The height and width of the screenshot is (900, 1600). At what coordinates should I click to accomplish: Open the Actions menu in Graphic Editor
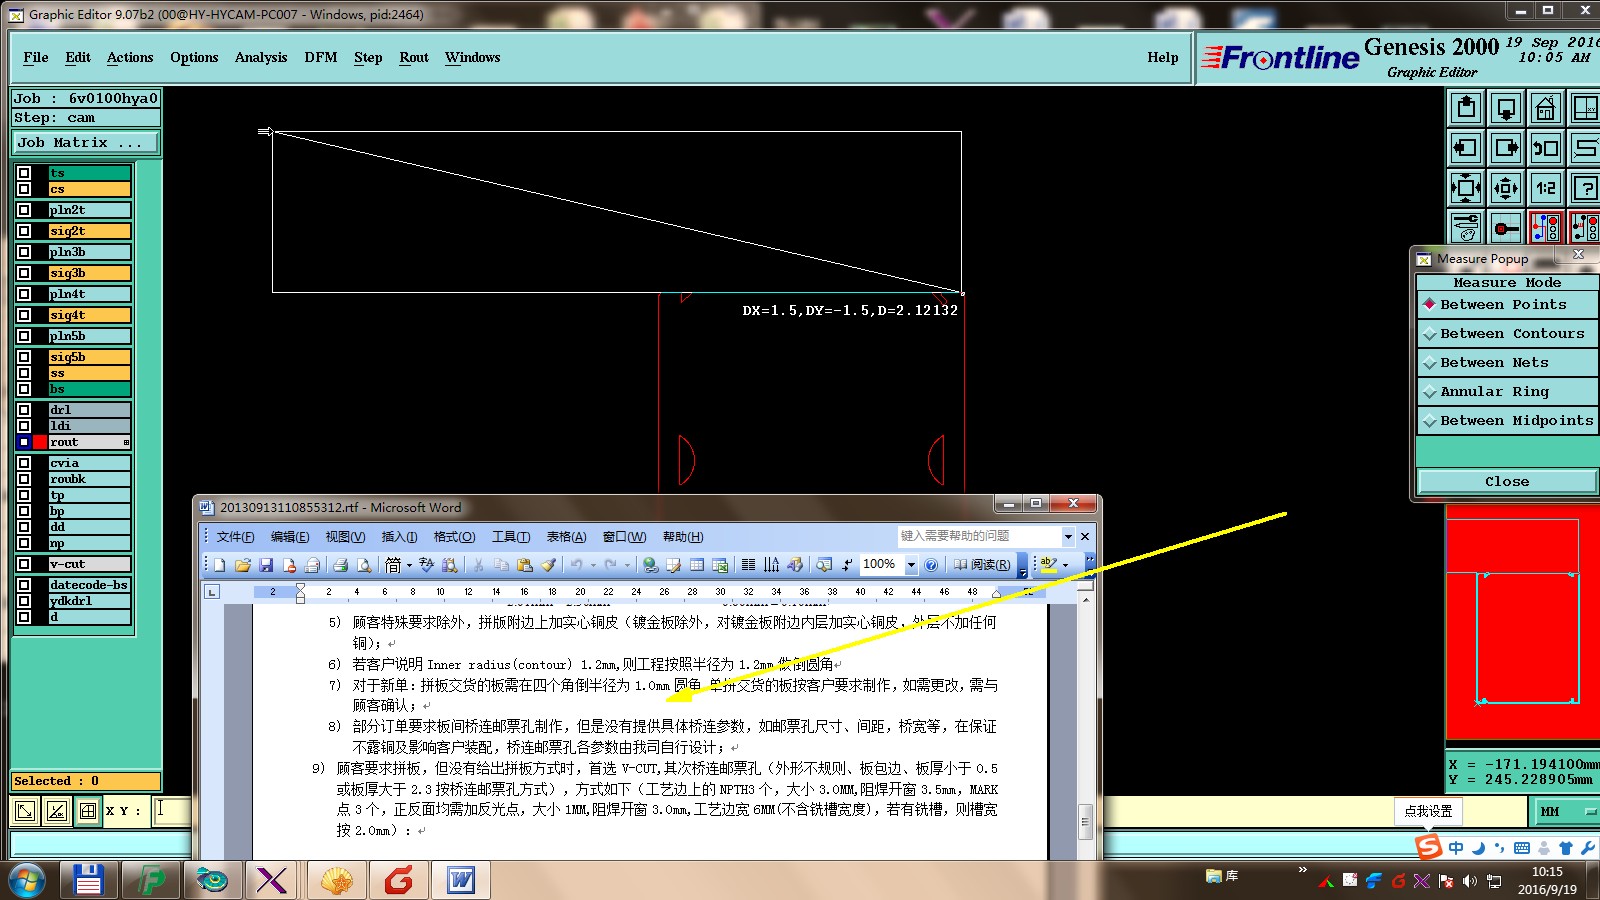click(x=130, y=58)
